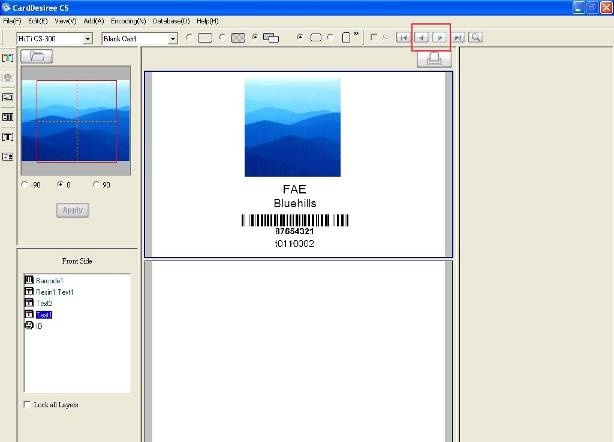Click the search record magnifier icon

475,38
